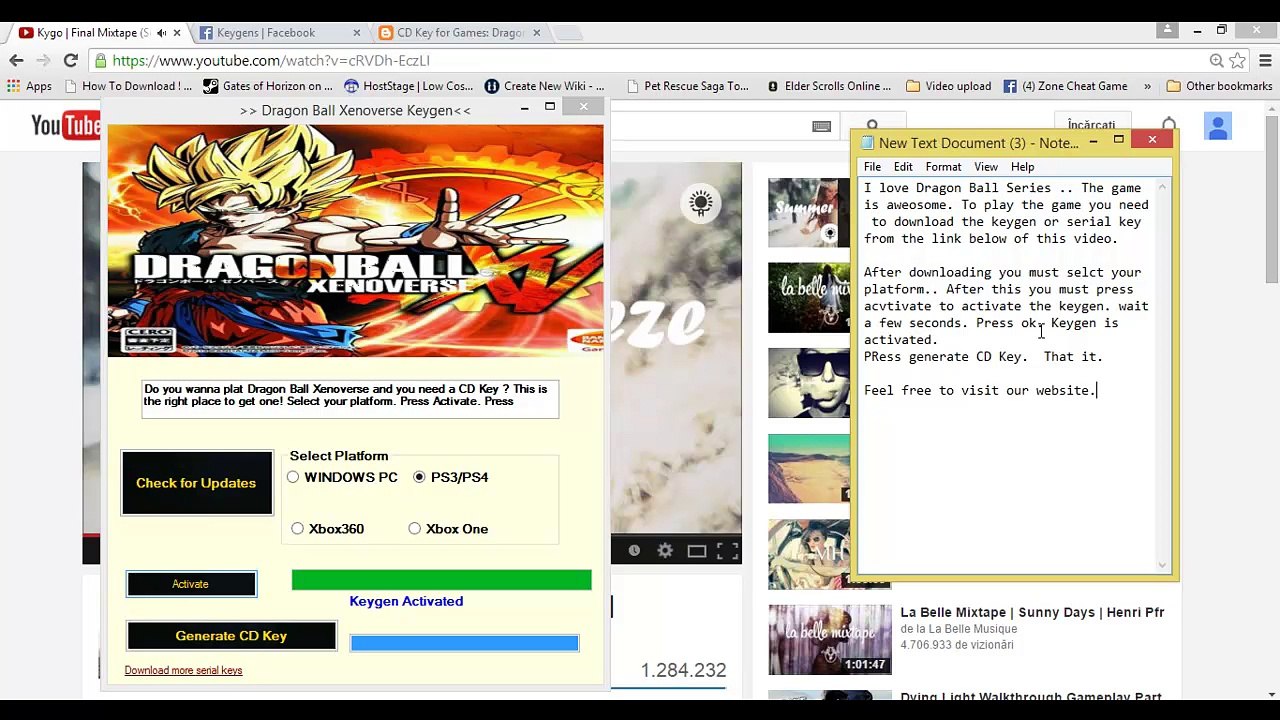Close the CD Key for Games tab
1280x720 pixels.
click(536, 33)
